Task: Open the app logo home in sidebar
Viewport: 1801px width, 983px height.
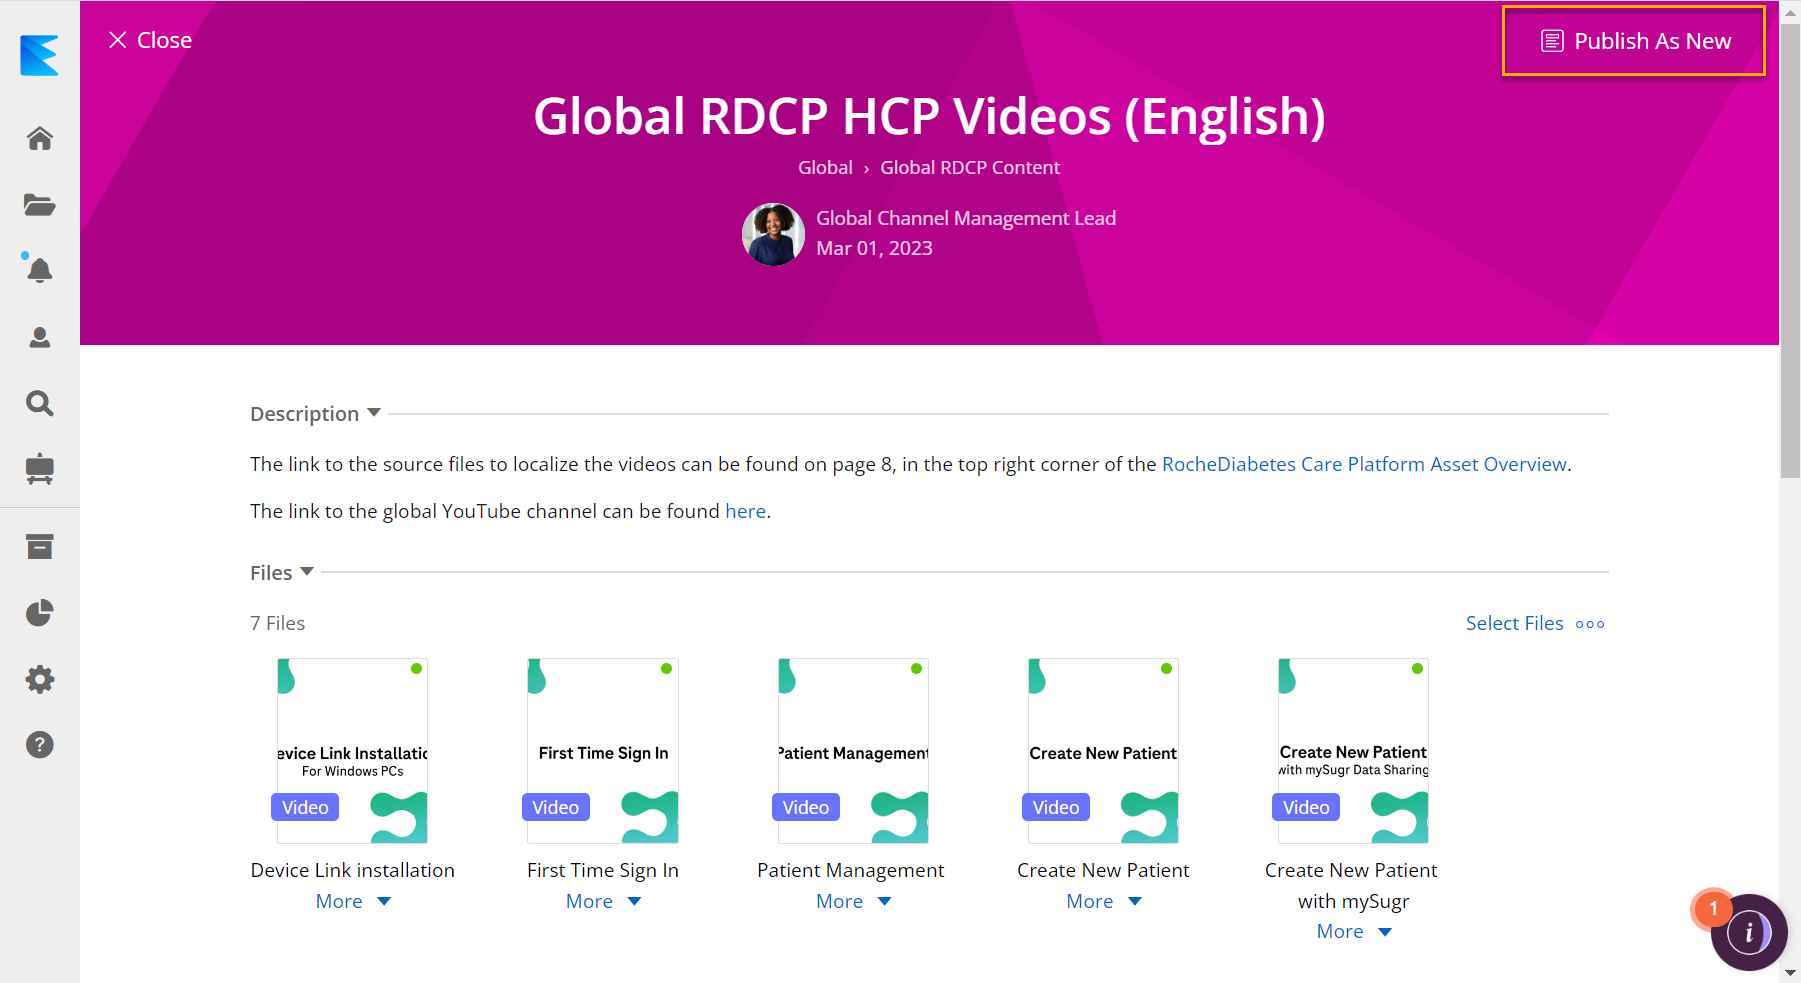Action: pos(39,55)
